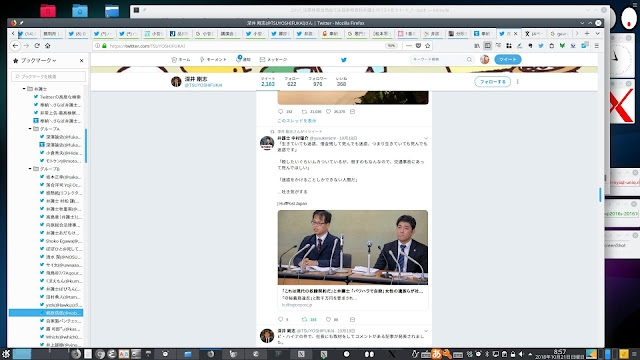Open own profile avatar menu beside ツイート button
Screen dimensions: 640x360
[484, 60]
